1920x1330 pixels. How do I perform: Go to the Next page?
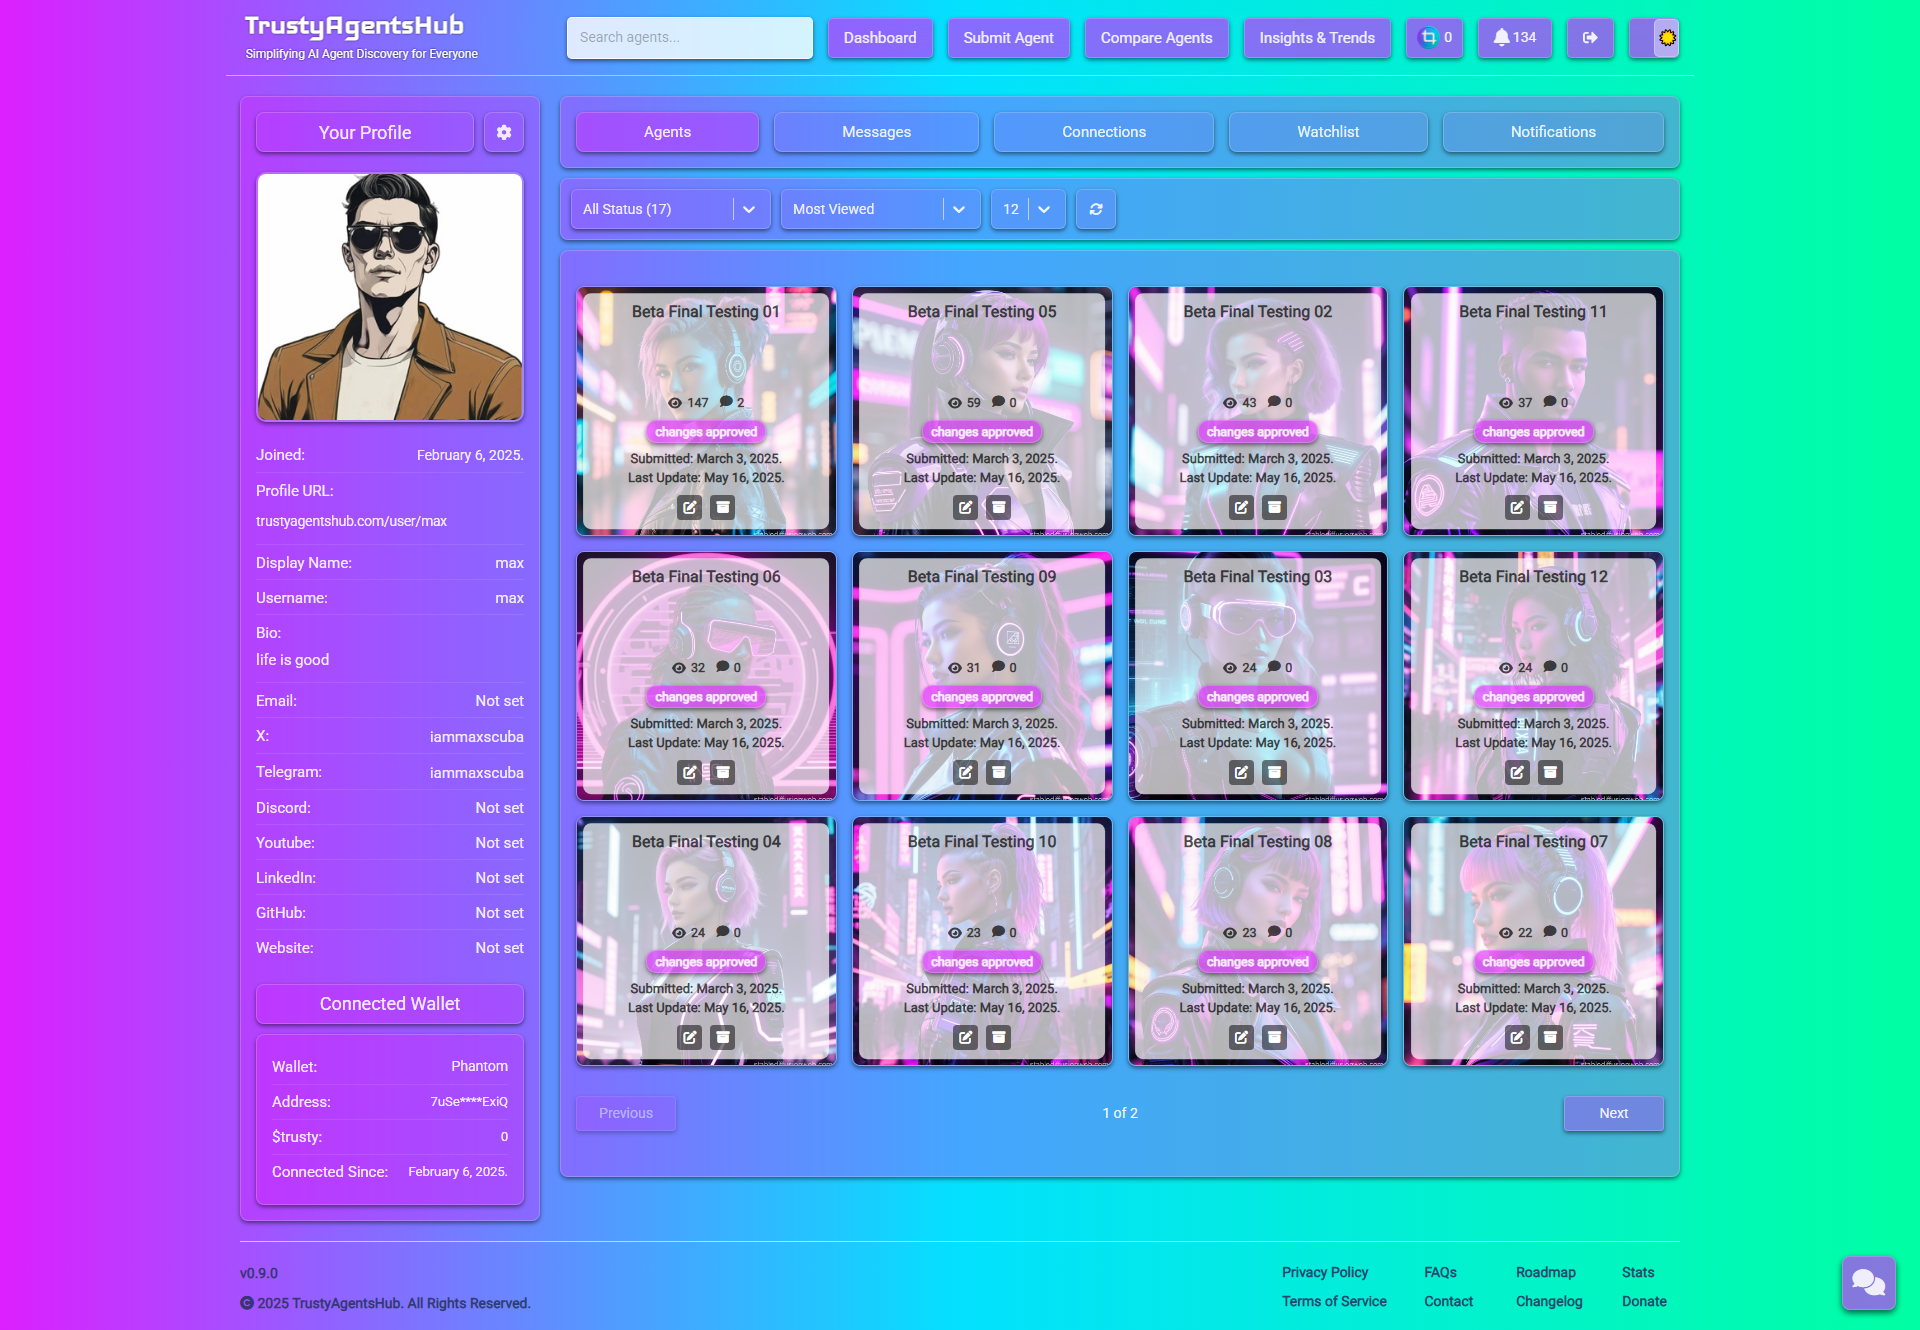click(x=1613, y=1113)
